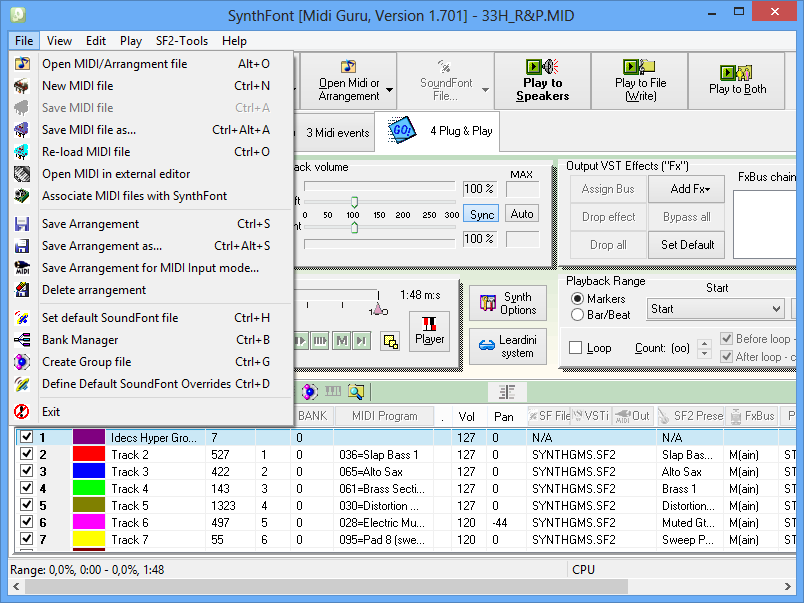
Task: Uncheck Track 3 in the track list
Action: (27, 471)
